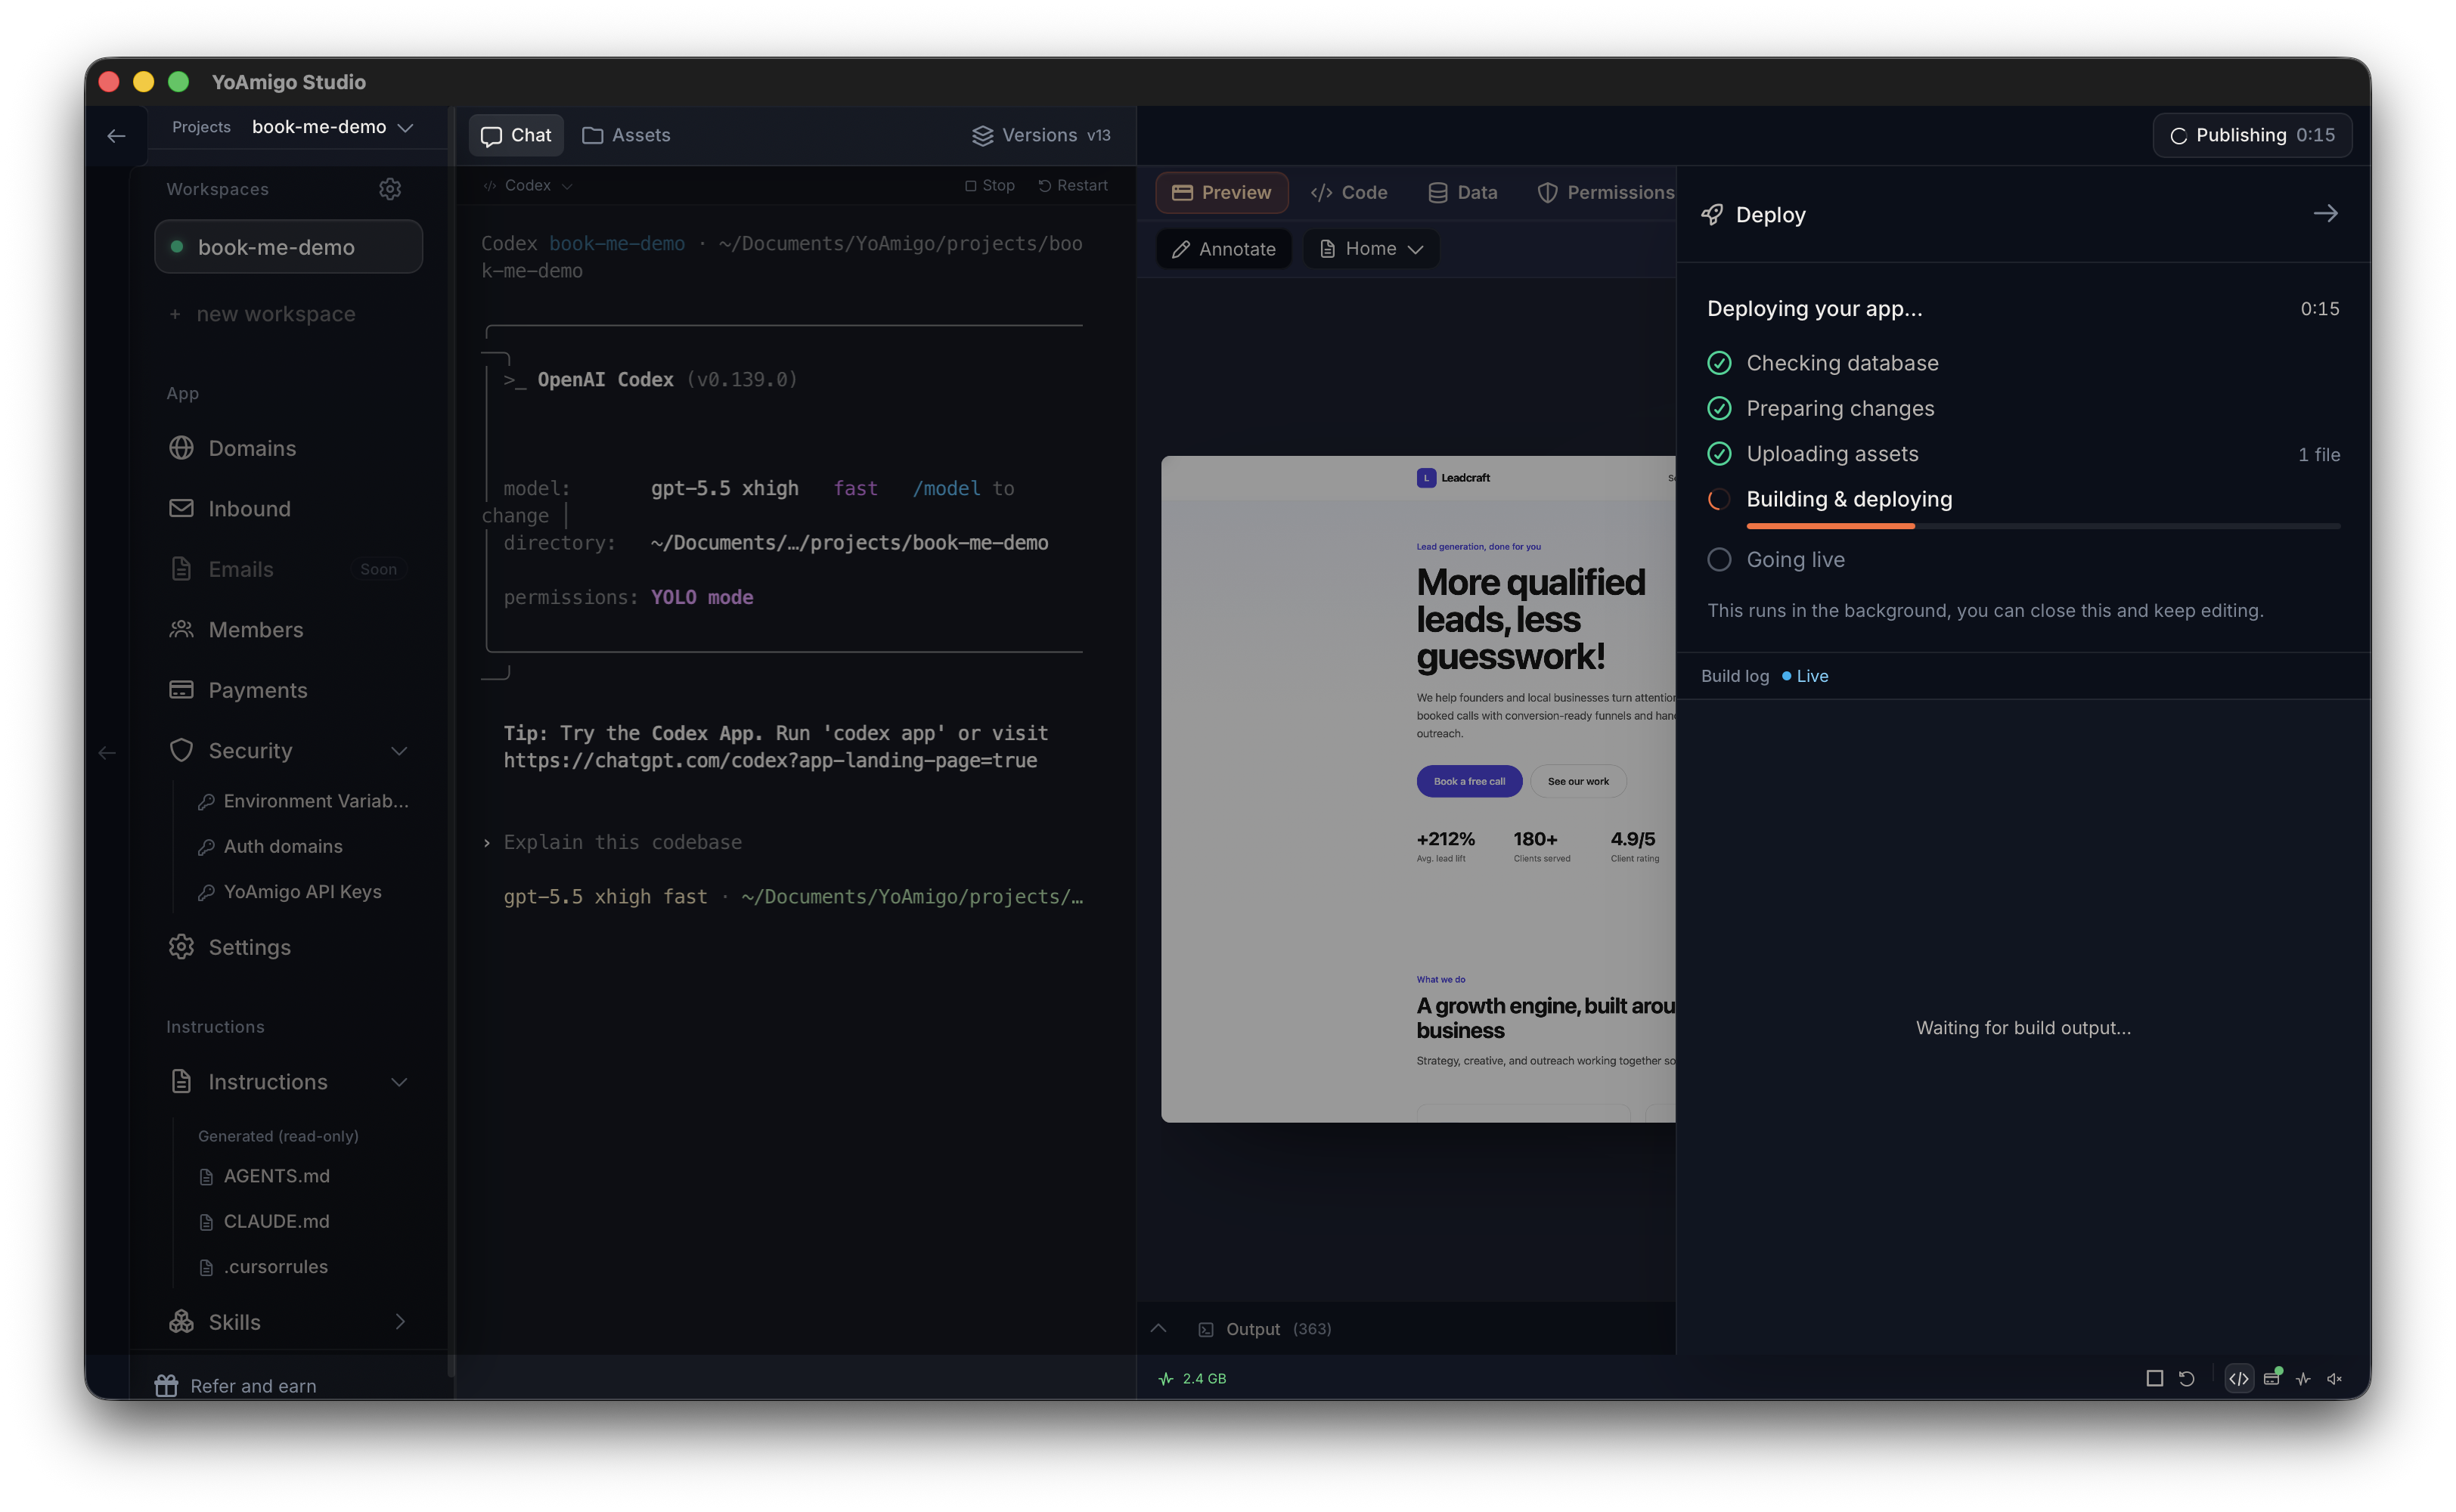Click the Deploy rocket icon
This screenshot has height=1512, width=2456.
click(x=1712, y=215)
